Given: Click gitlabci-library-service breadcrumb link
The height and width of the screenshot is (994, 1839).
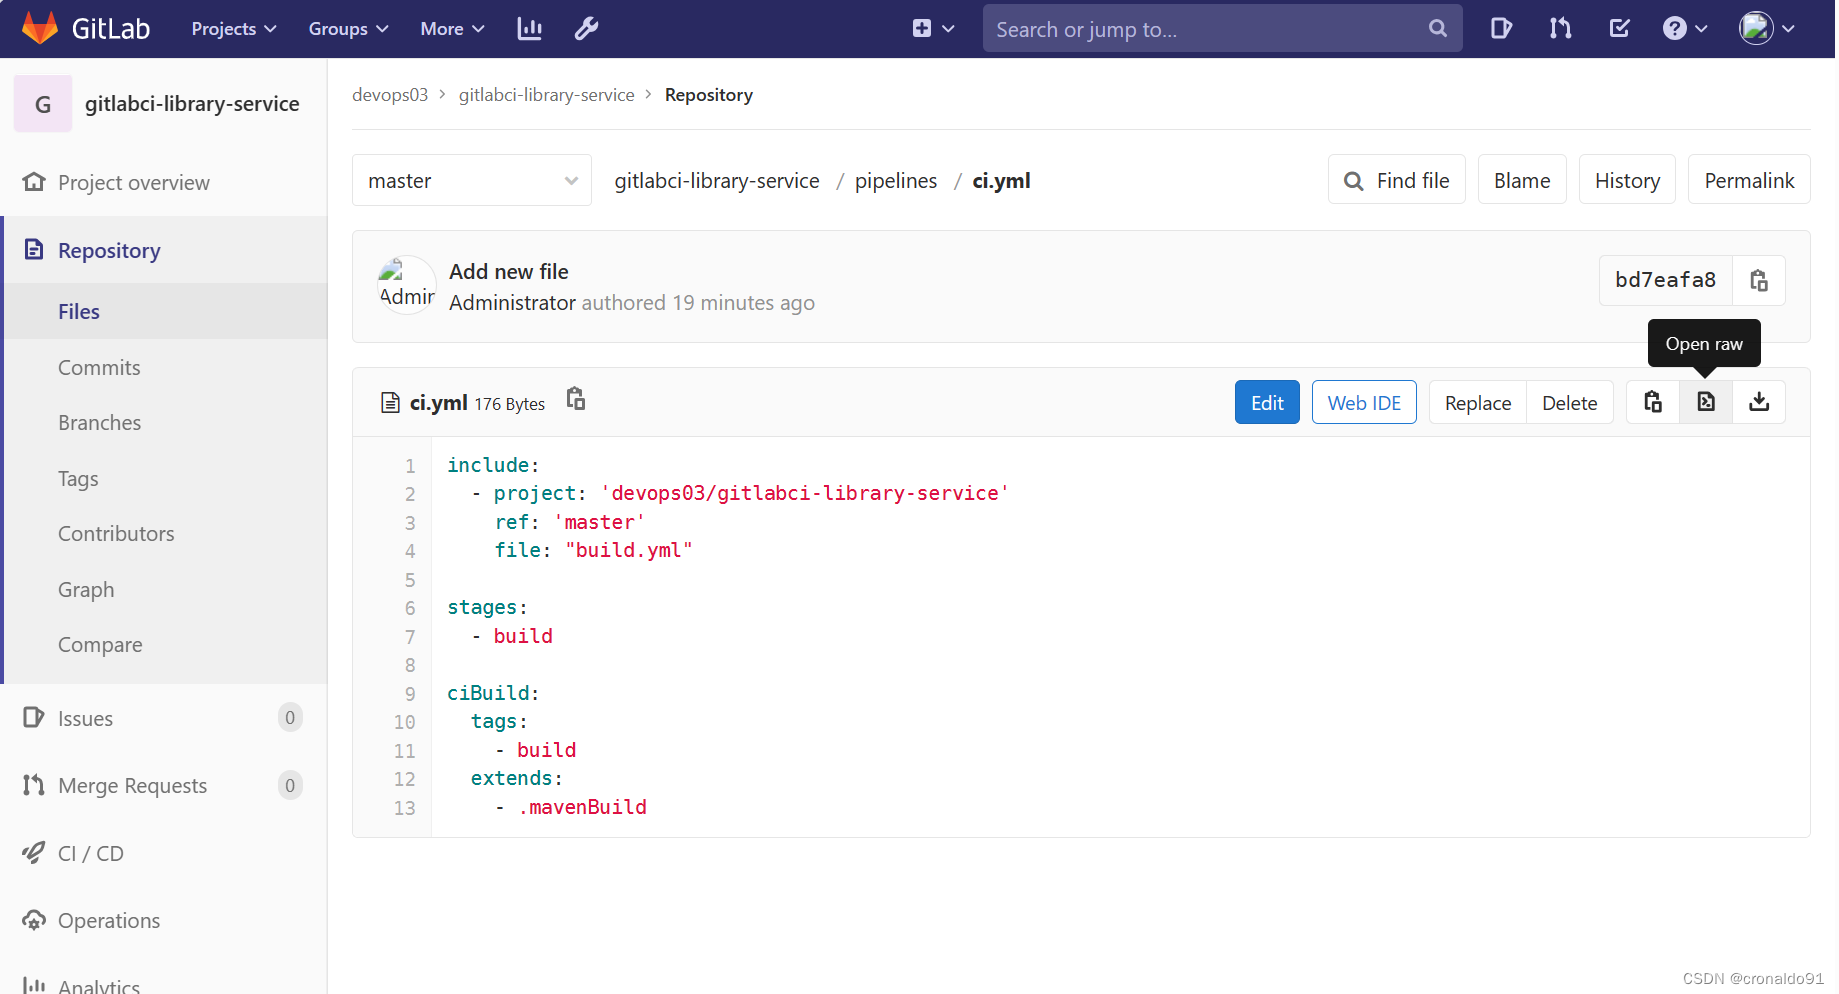Looking at the screenshot, I should pyautogui.click(x=546, y=95).
